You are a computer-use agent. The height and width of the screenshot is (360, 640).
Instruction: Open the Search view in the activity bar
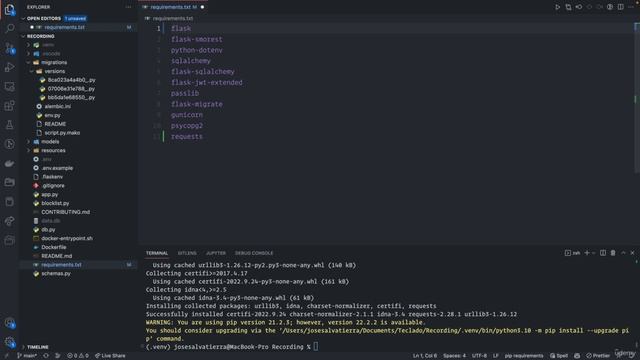9,28
